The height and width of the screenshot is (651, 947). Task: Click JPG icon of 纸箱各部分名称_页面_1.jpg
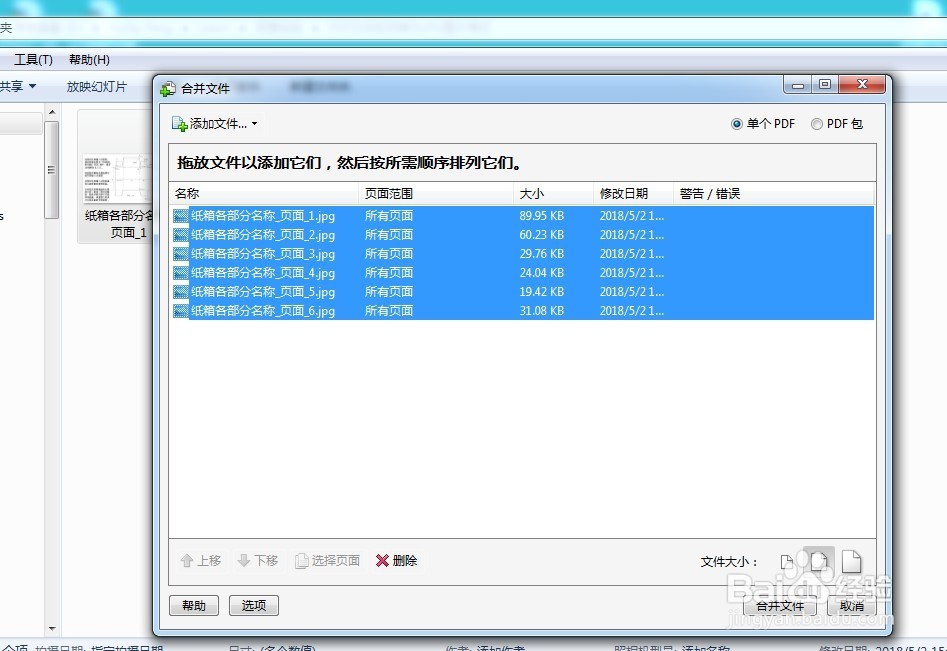click(x=181, y=216)
